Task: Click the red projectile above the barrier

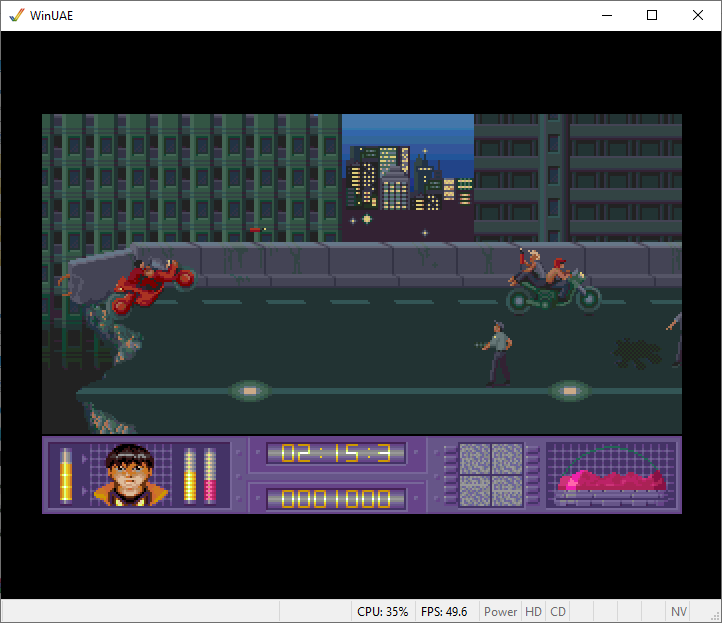Action: [258, 229]
